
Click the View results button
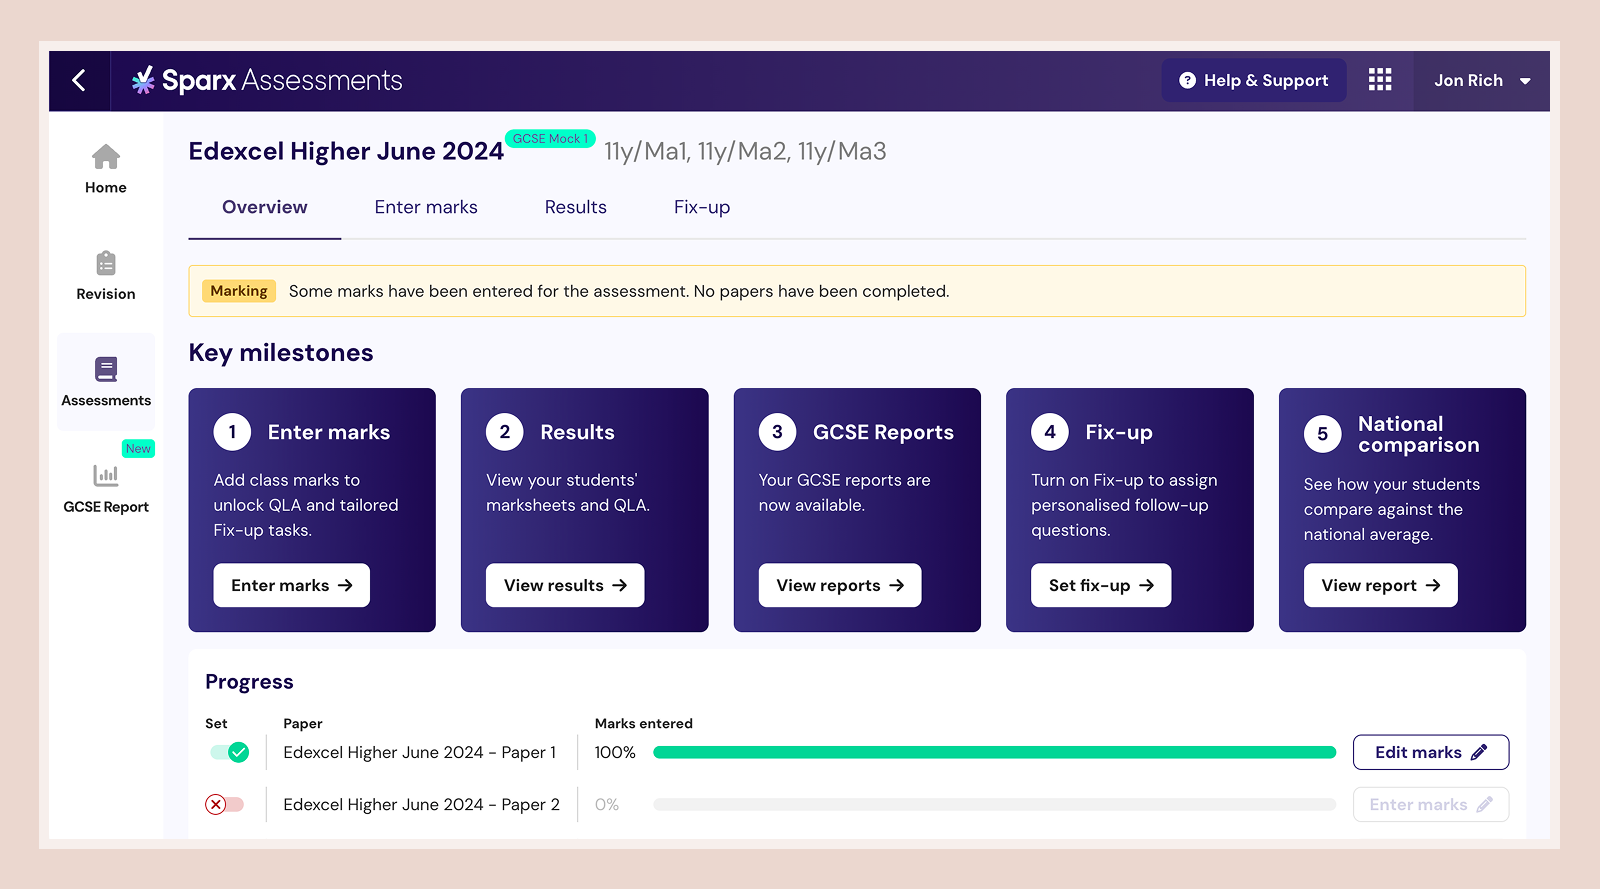[x=565, y=585]
